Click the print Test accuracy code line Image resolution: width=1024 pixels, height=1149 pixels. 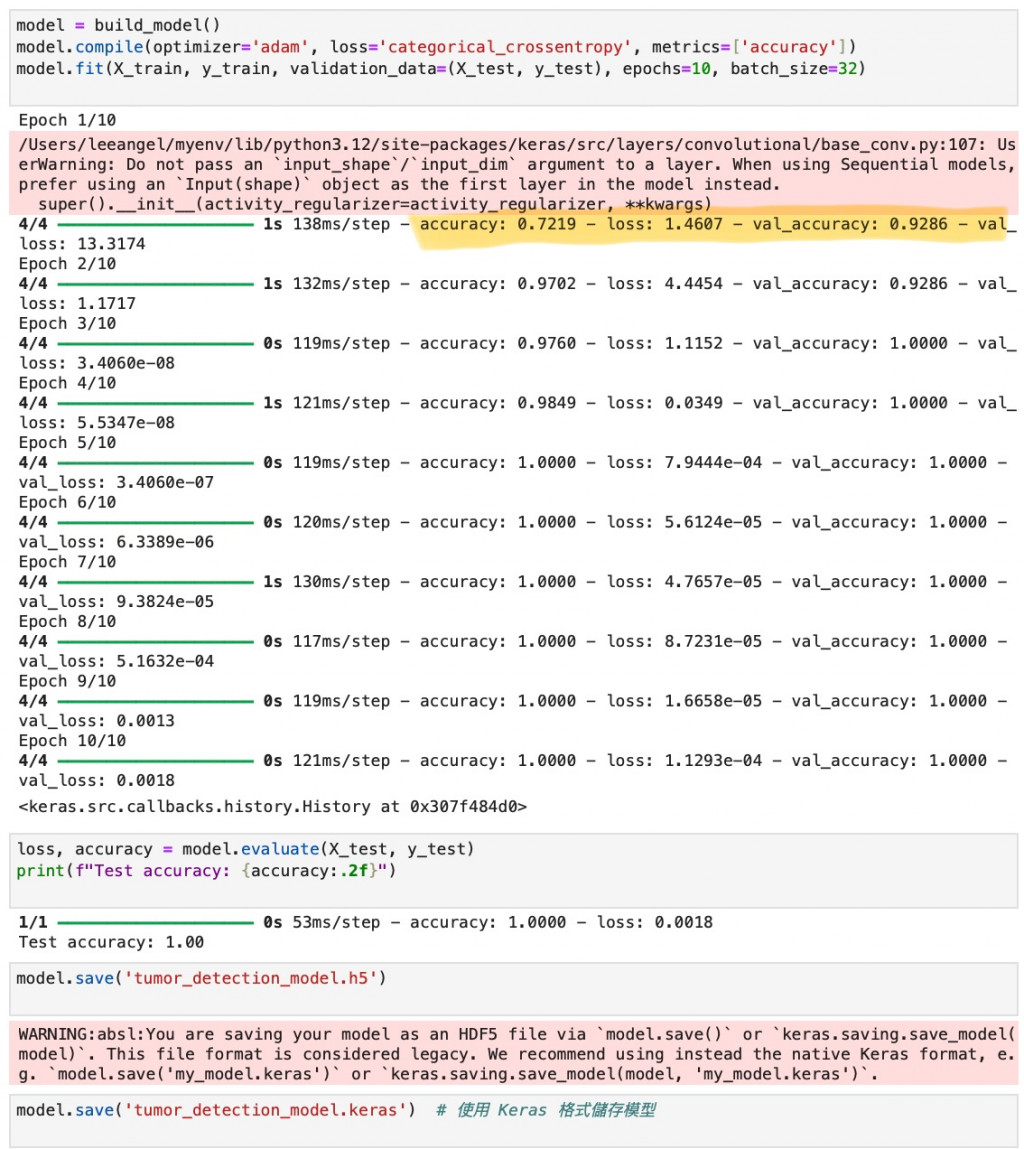point(206,871)
